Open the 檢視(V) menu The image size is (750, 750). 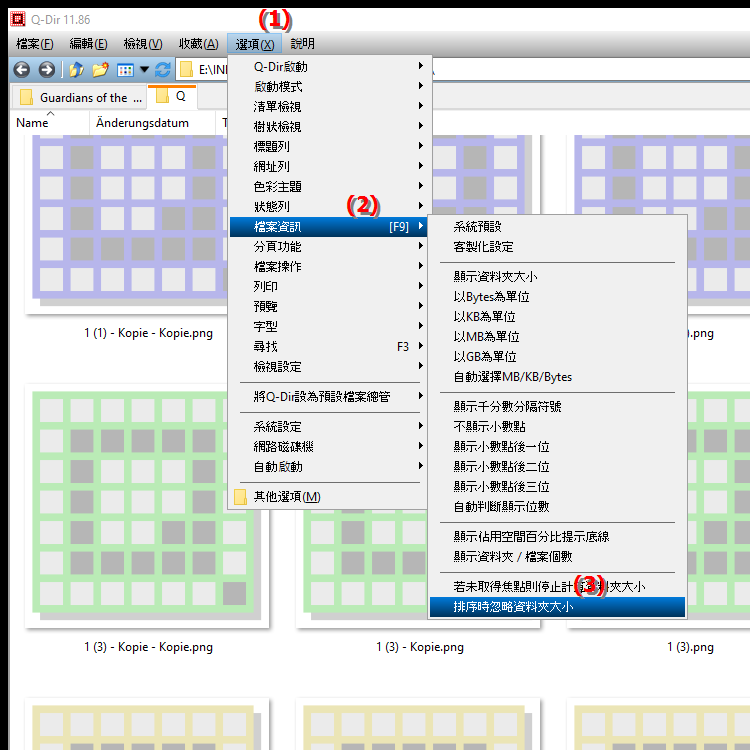pyautogui.click(x=143, y=44)
